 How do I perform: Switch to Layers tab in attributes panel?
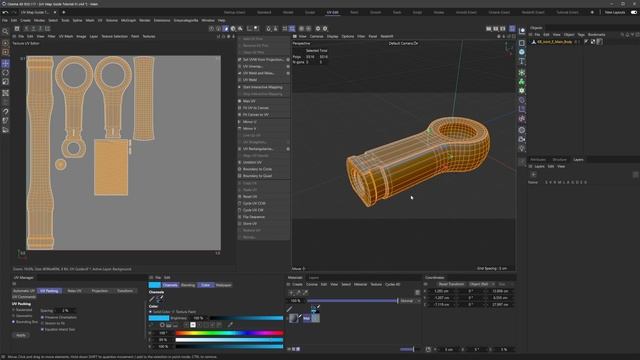coord(578,160)
